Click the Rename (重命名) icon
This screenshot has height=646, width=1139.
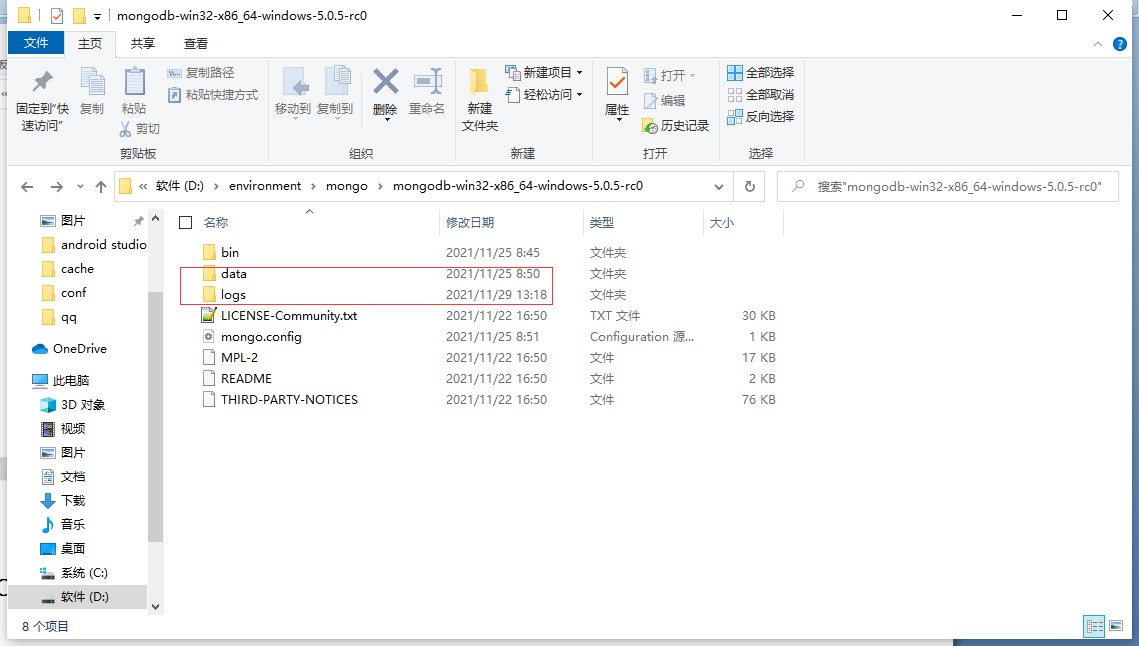click(428, 81)
